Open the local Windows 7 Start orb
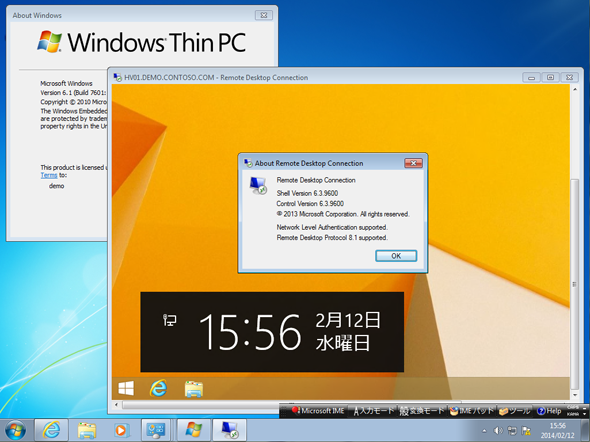The image size is (590, 442). pyautogui.click(x=15, y=430)
